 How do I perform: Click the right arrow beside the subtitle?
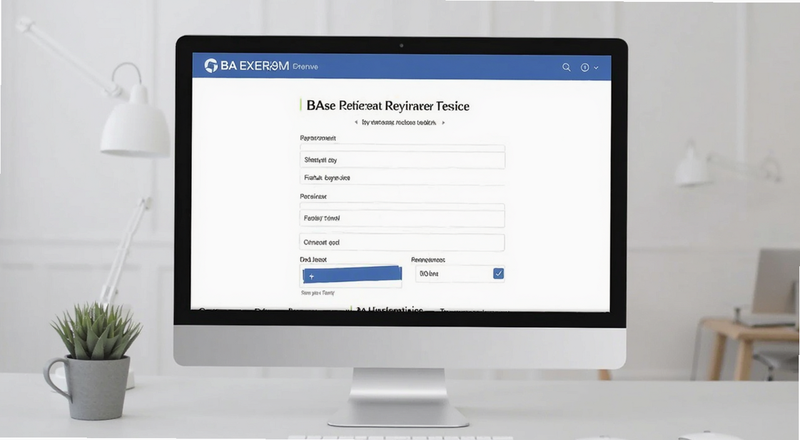443,123
